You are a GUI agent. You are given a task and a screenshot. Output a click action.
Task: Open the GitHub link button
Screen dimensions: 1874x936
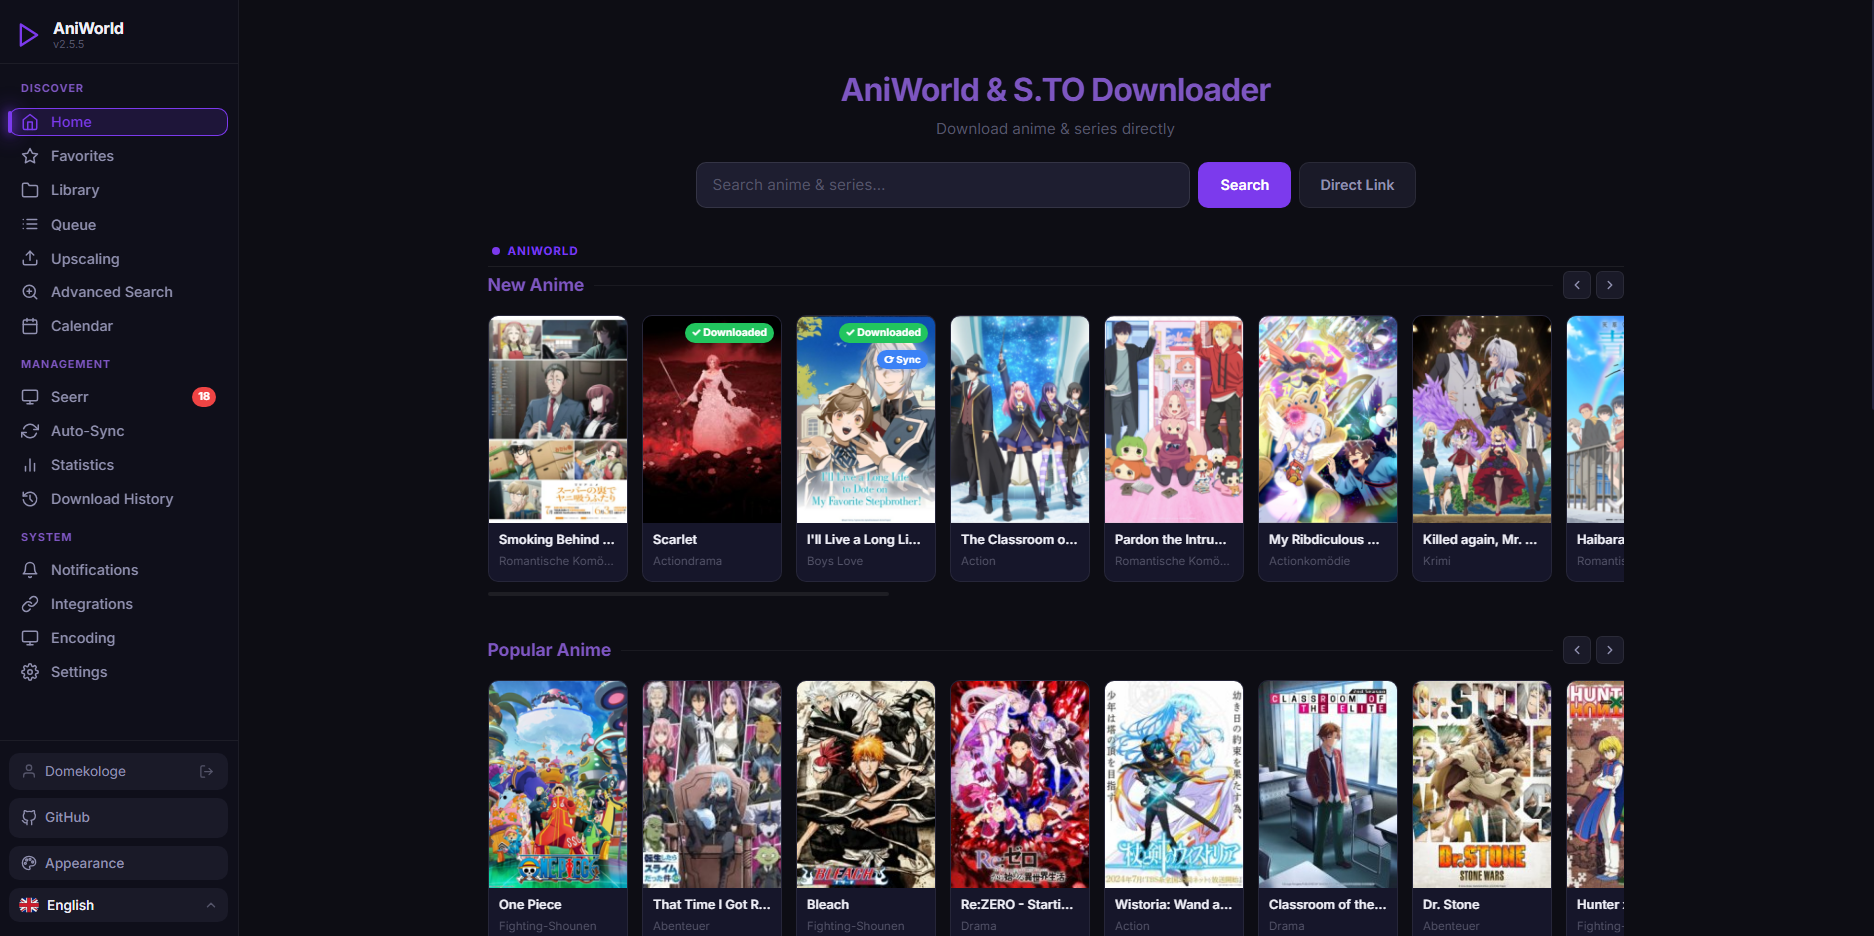tap(118, 817)
